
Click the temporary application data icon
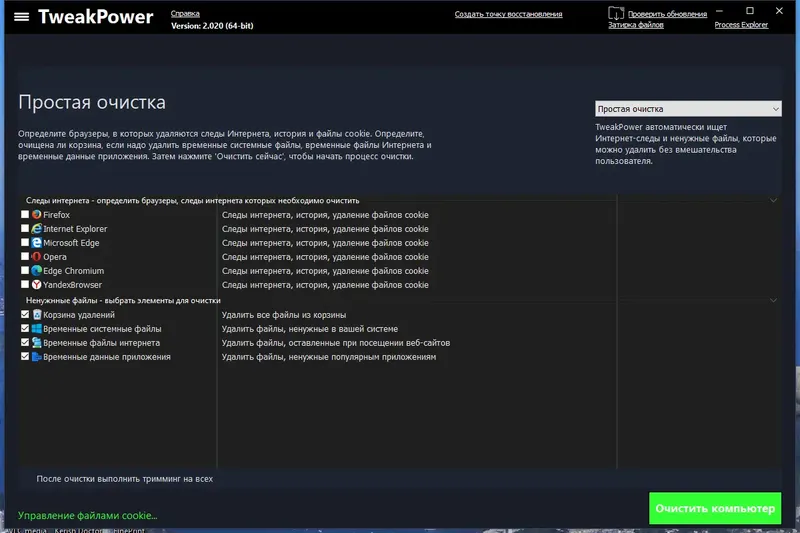pyautogui.click(x=37, y=357)
